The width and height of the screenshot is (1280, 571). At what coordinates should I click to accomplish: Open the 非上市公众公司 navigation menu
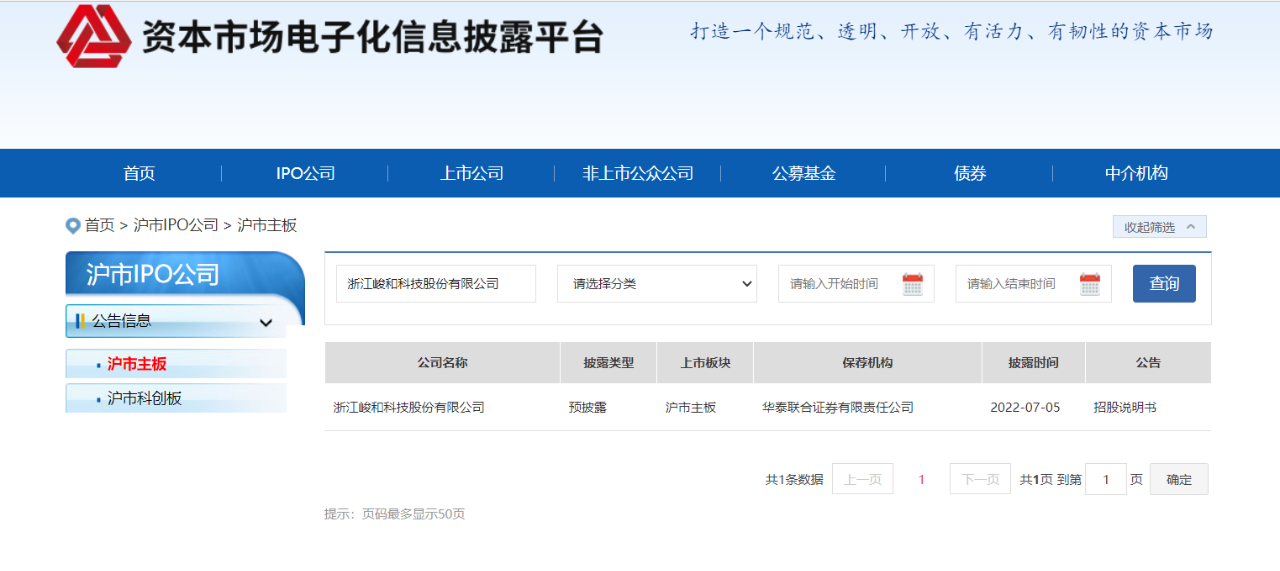point(638,173)
